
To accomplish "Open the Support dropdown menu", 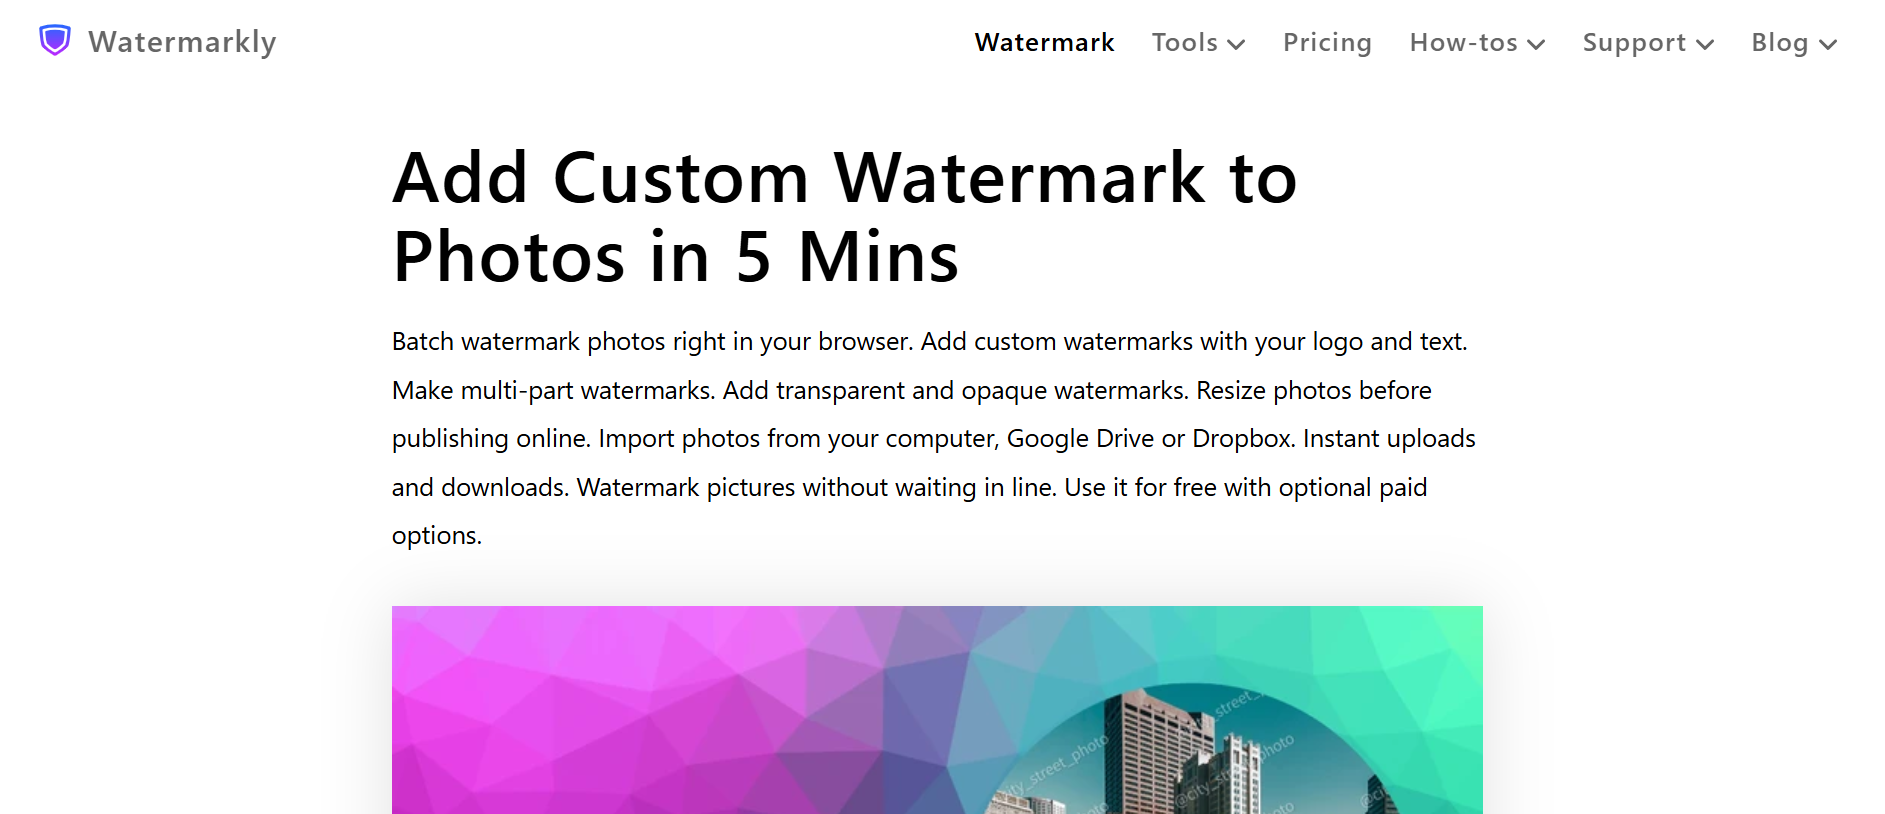I will pyautogui.click(x=1635, y=42).
